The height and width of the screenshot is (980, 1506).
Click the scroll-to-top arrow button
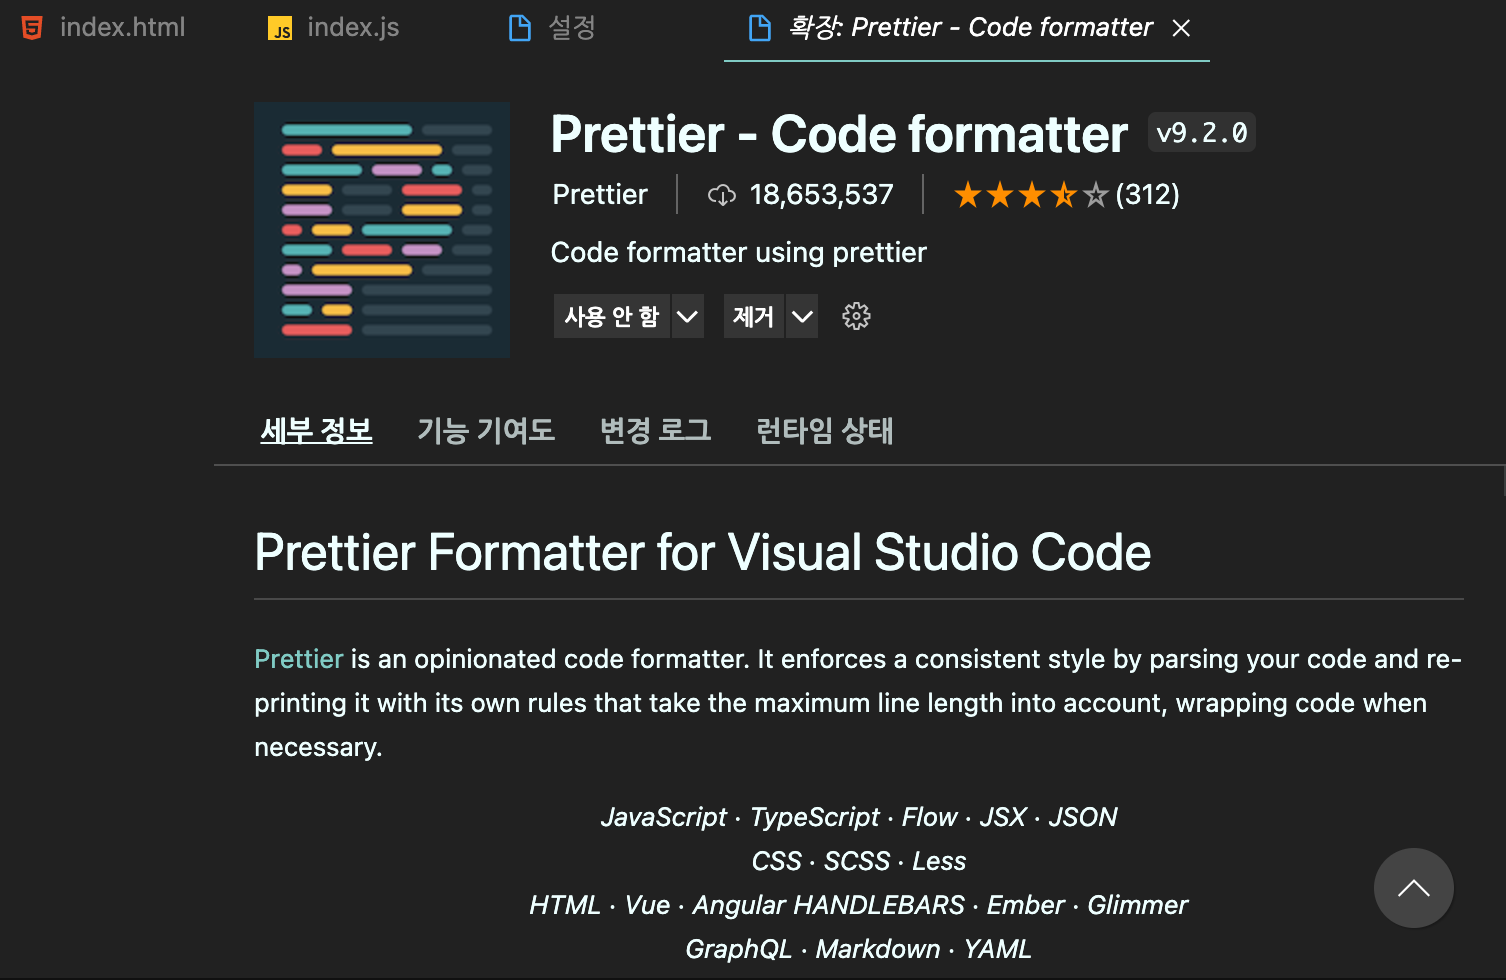coord(1413,888)
